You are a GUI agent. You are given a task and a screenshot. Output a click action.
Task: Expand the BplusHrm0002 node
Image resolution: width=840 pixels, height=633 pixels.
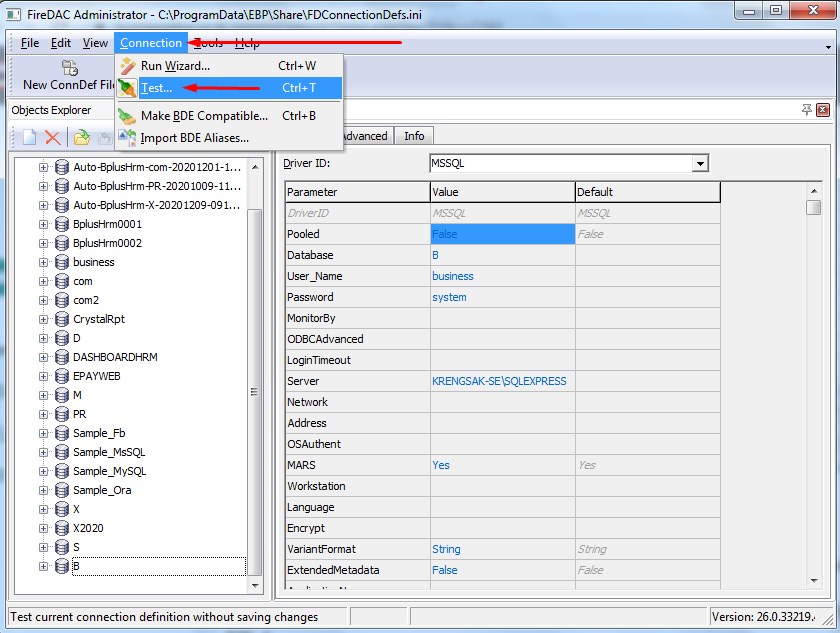(43, 243)
